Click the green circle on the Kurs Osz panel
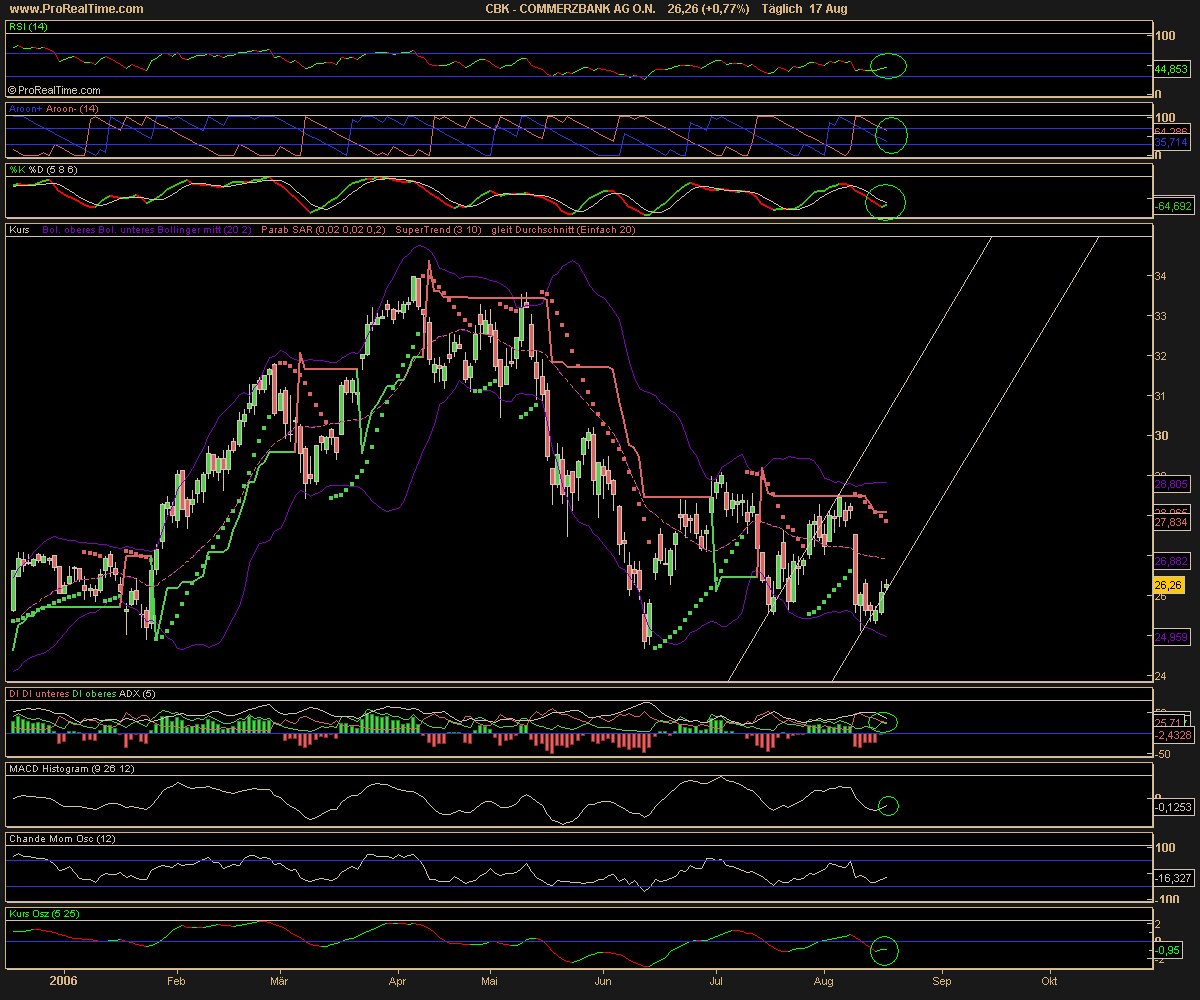Viewport: 1200px width, 1000px height. (x=884, y=951)
